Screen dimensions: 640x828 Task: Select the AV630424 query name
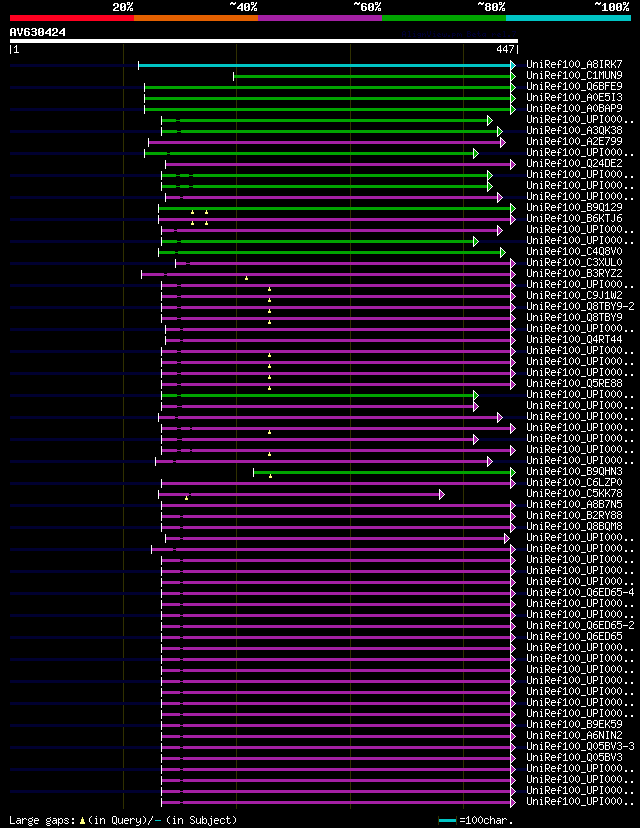pyautogui.click(x=37, y=32)
